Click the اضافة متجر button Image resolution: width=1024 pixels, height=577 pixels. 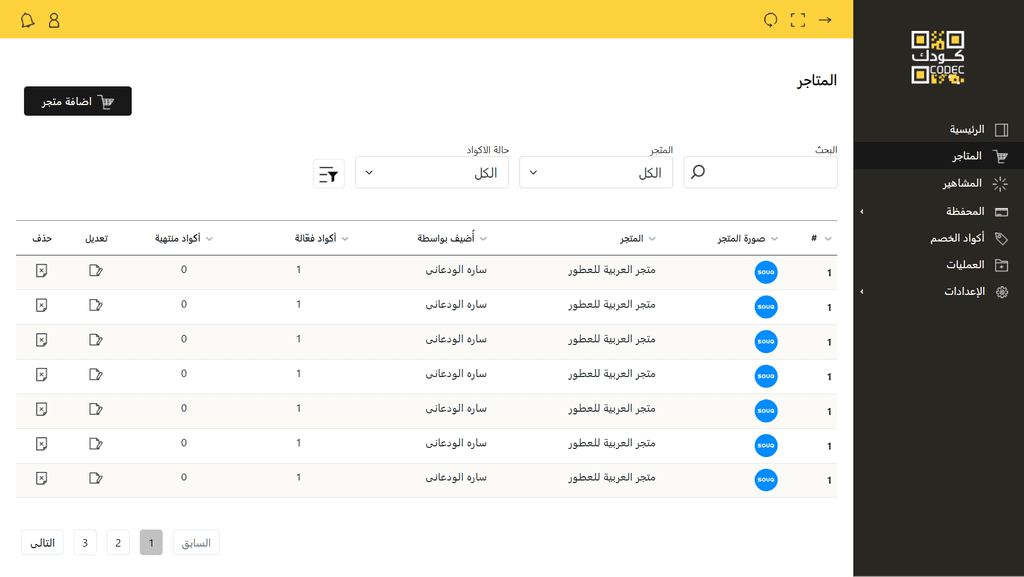coord(78,101)
